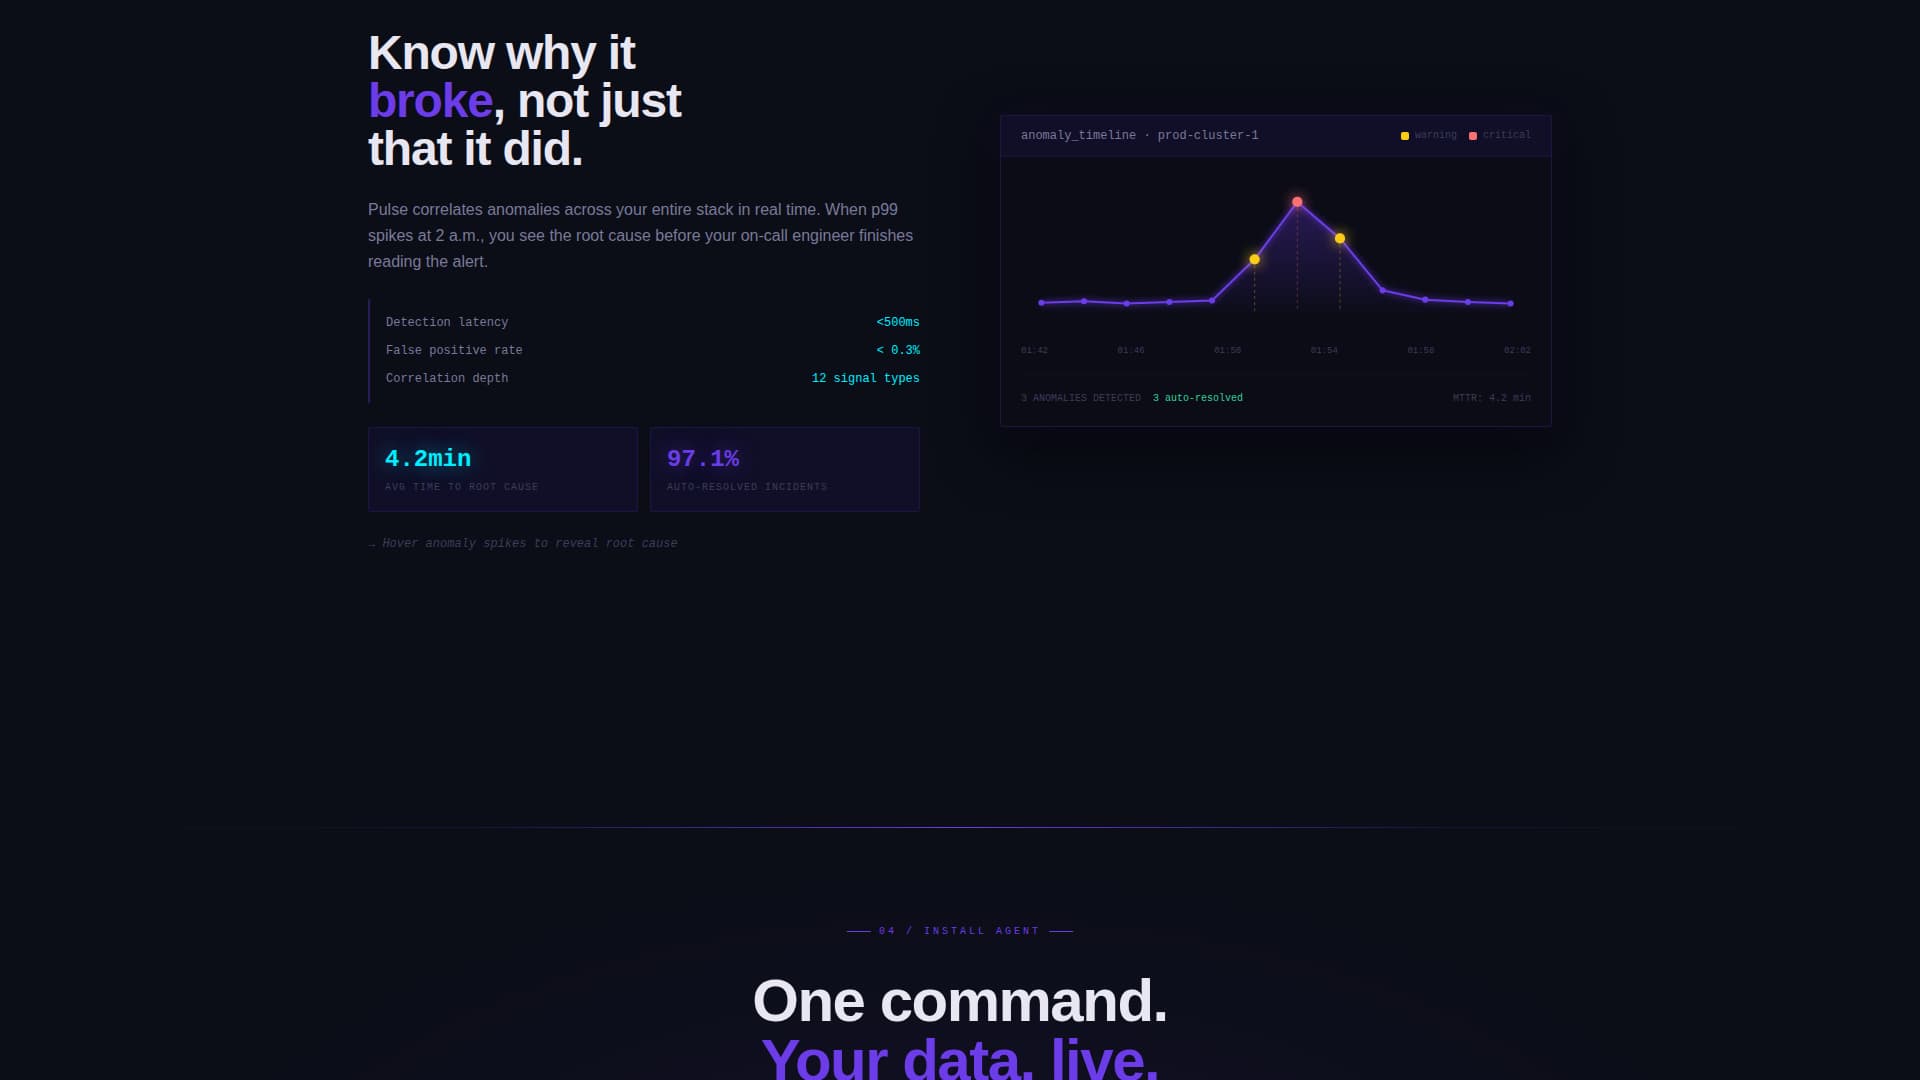Click the '3 auto-resolved' status text
This screenshot has width=1920, height=1080.
(x=1197, y=398)
